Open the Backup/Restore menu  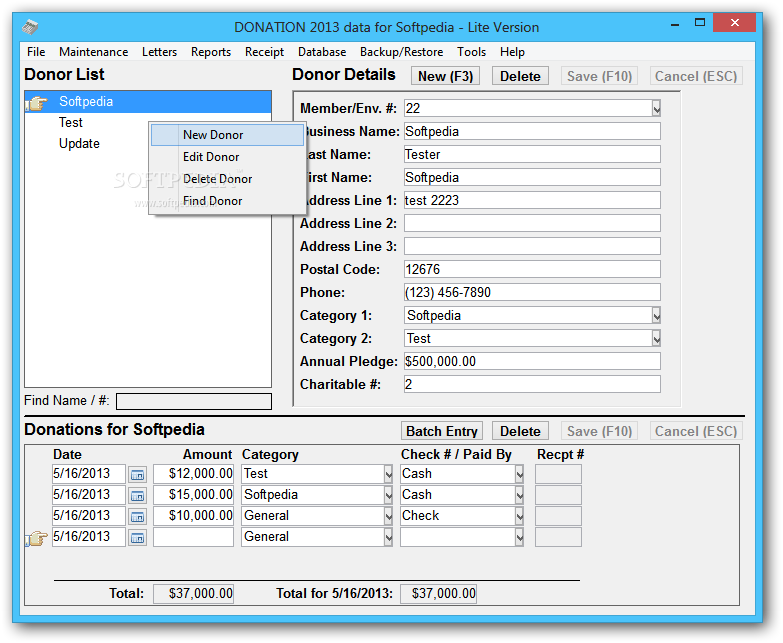point(401,52)
